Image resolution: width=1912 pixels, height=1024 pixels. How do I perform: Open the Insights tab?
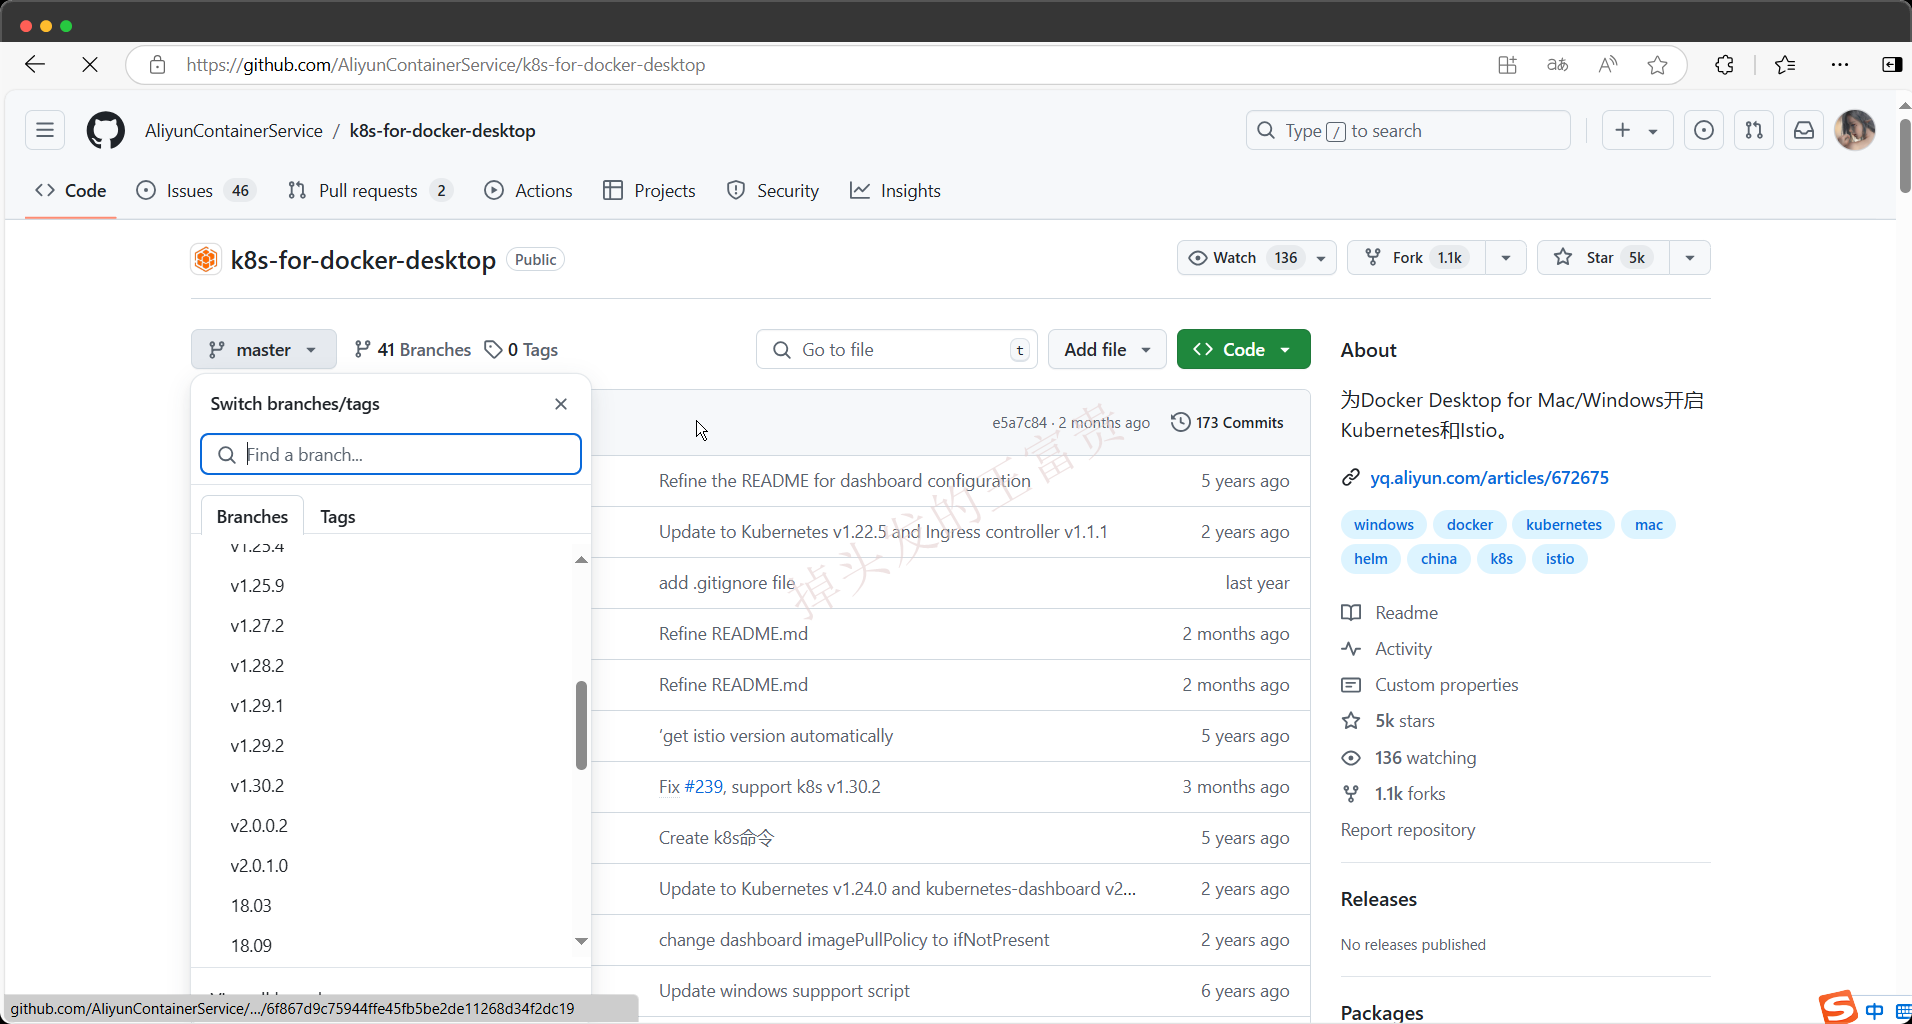[895, 191]
